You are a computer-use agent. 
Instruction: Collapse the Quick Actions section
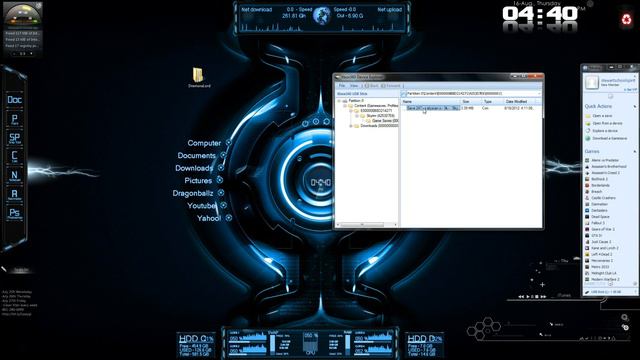tap(635, 107)
